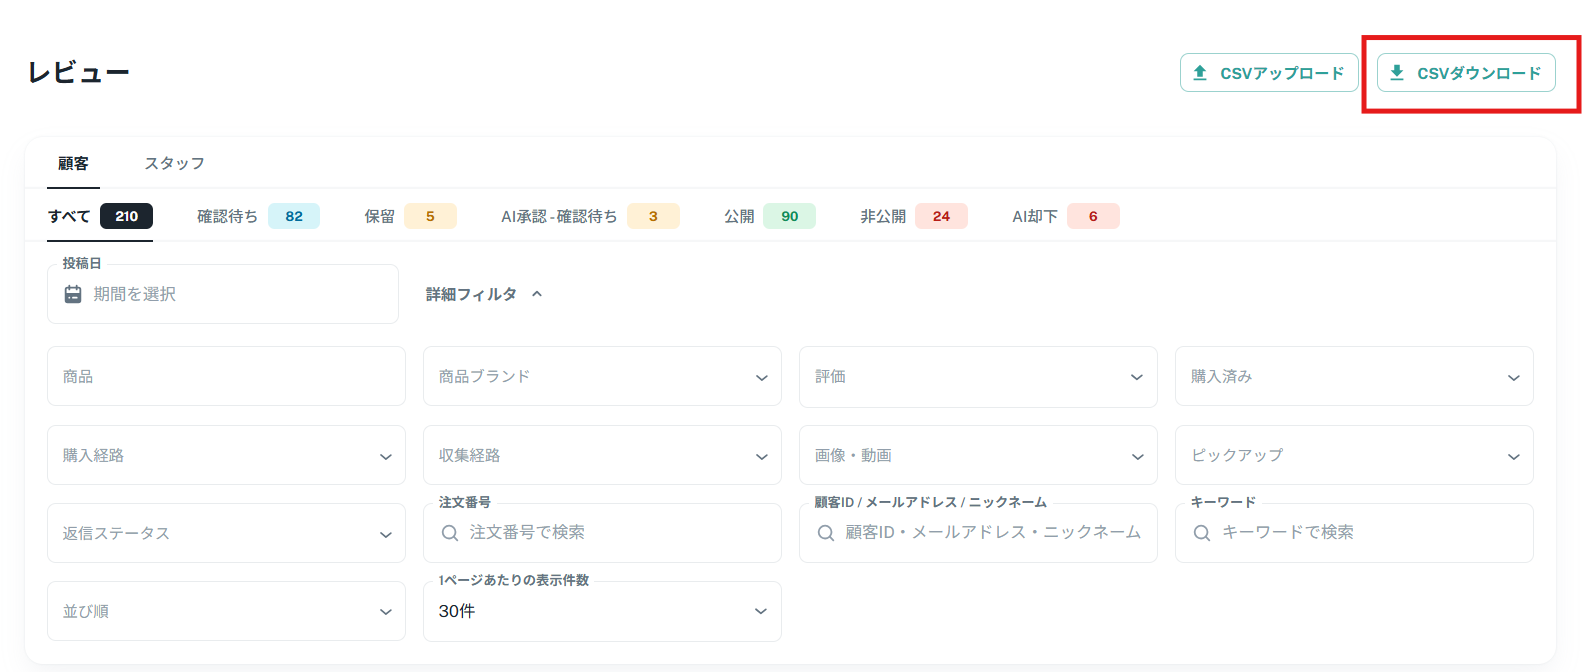
Task: Select the 確認待ち 82 status tab
Action: click(x=258, y=216)
